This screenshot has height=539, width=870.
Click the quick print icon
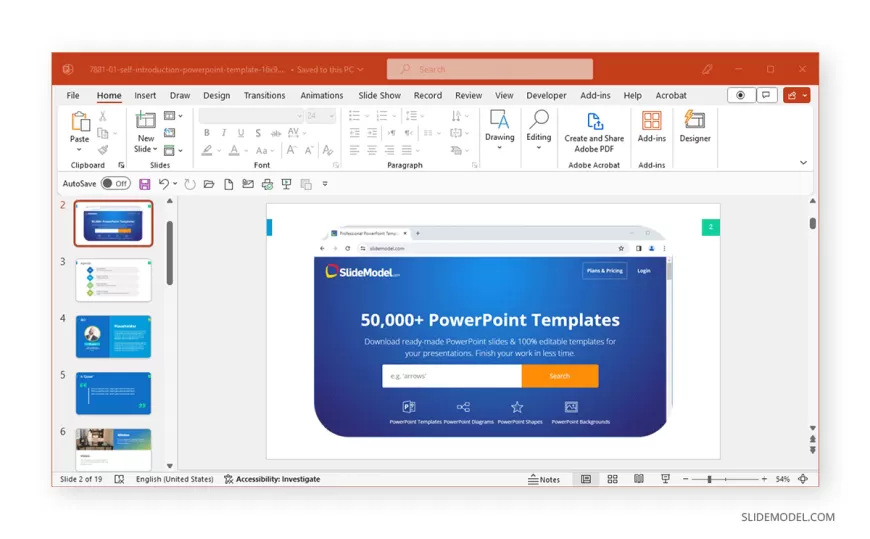point(267,184)
